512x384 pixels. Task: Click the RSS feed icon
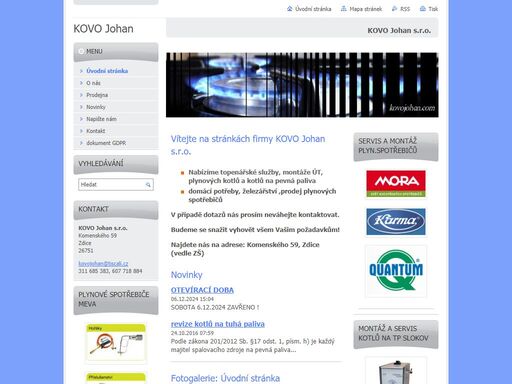[394, 9]
